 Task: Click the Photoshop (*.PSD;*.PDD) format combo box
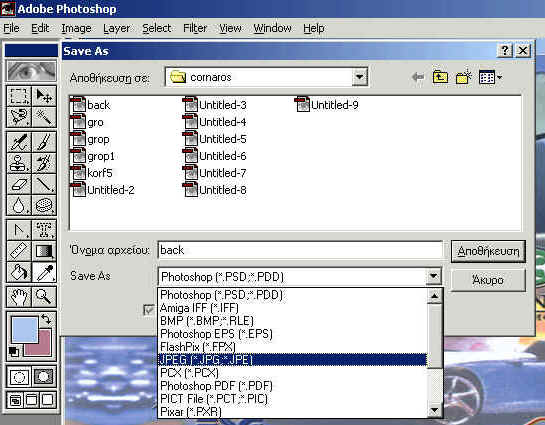(x=299, y=277)
